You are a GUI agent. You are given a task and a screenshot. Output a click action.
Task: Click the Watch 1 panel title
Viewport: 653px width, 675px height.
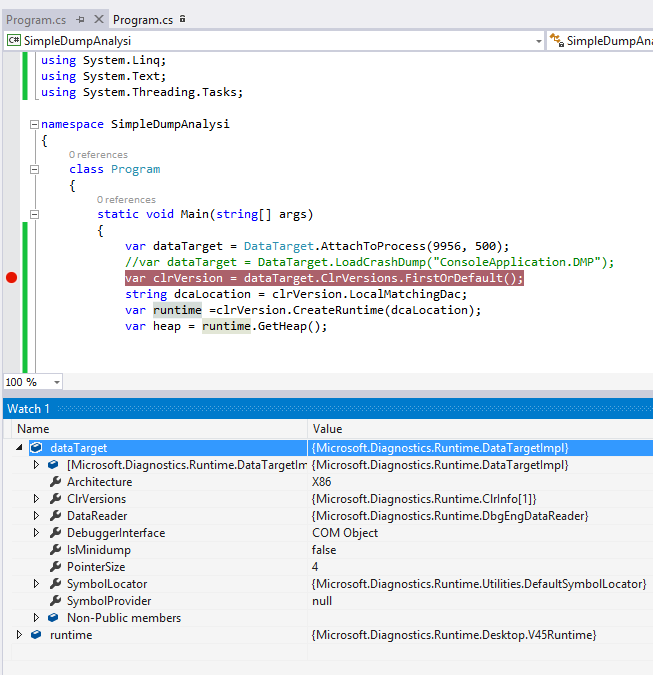(x=28, y=409)
